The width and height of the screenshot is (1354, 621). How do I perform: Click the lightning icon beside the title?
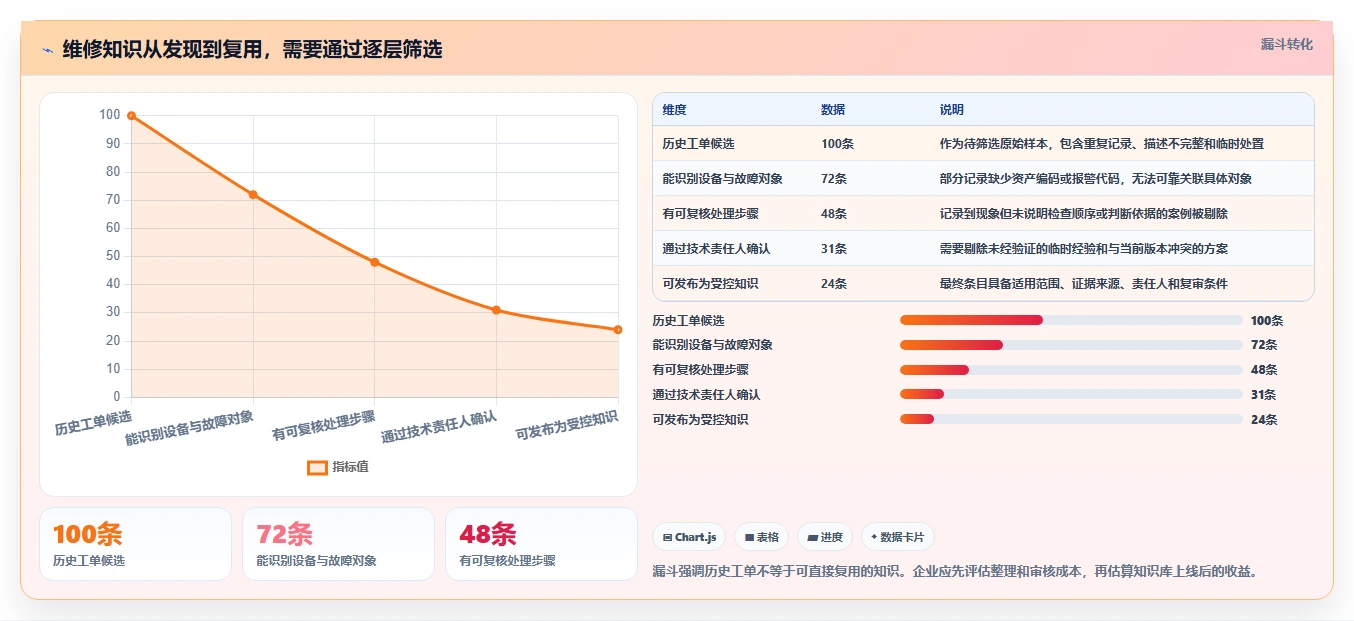point(48,50)
